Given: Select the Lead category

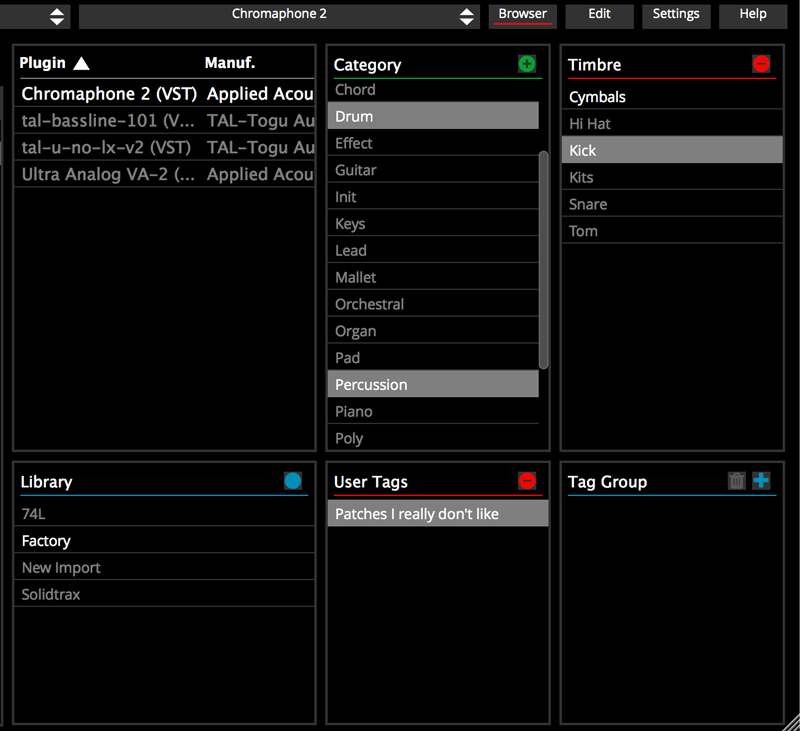Looking at the screenshot, I should click(433, 250).
